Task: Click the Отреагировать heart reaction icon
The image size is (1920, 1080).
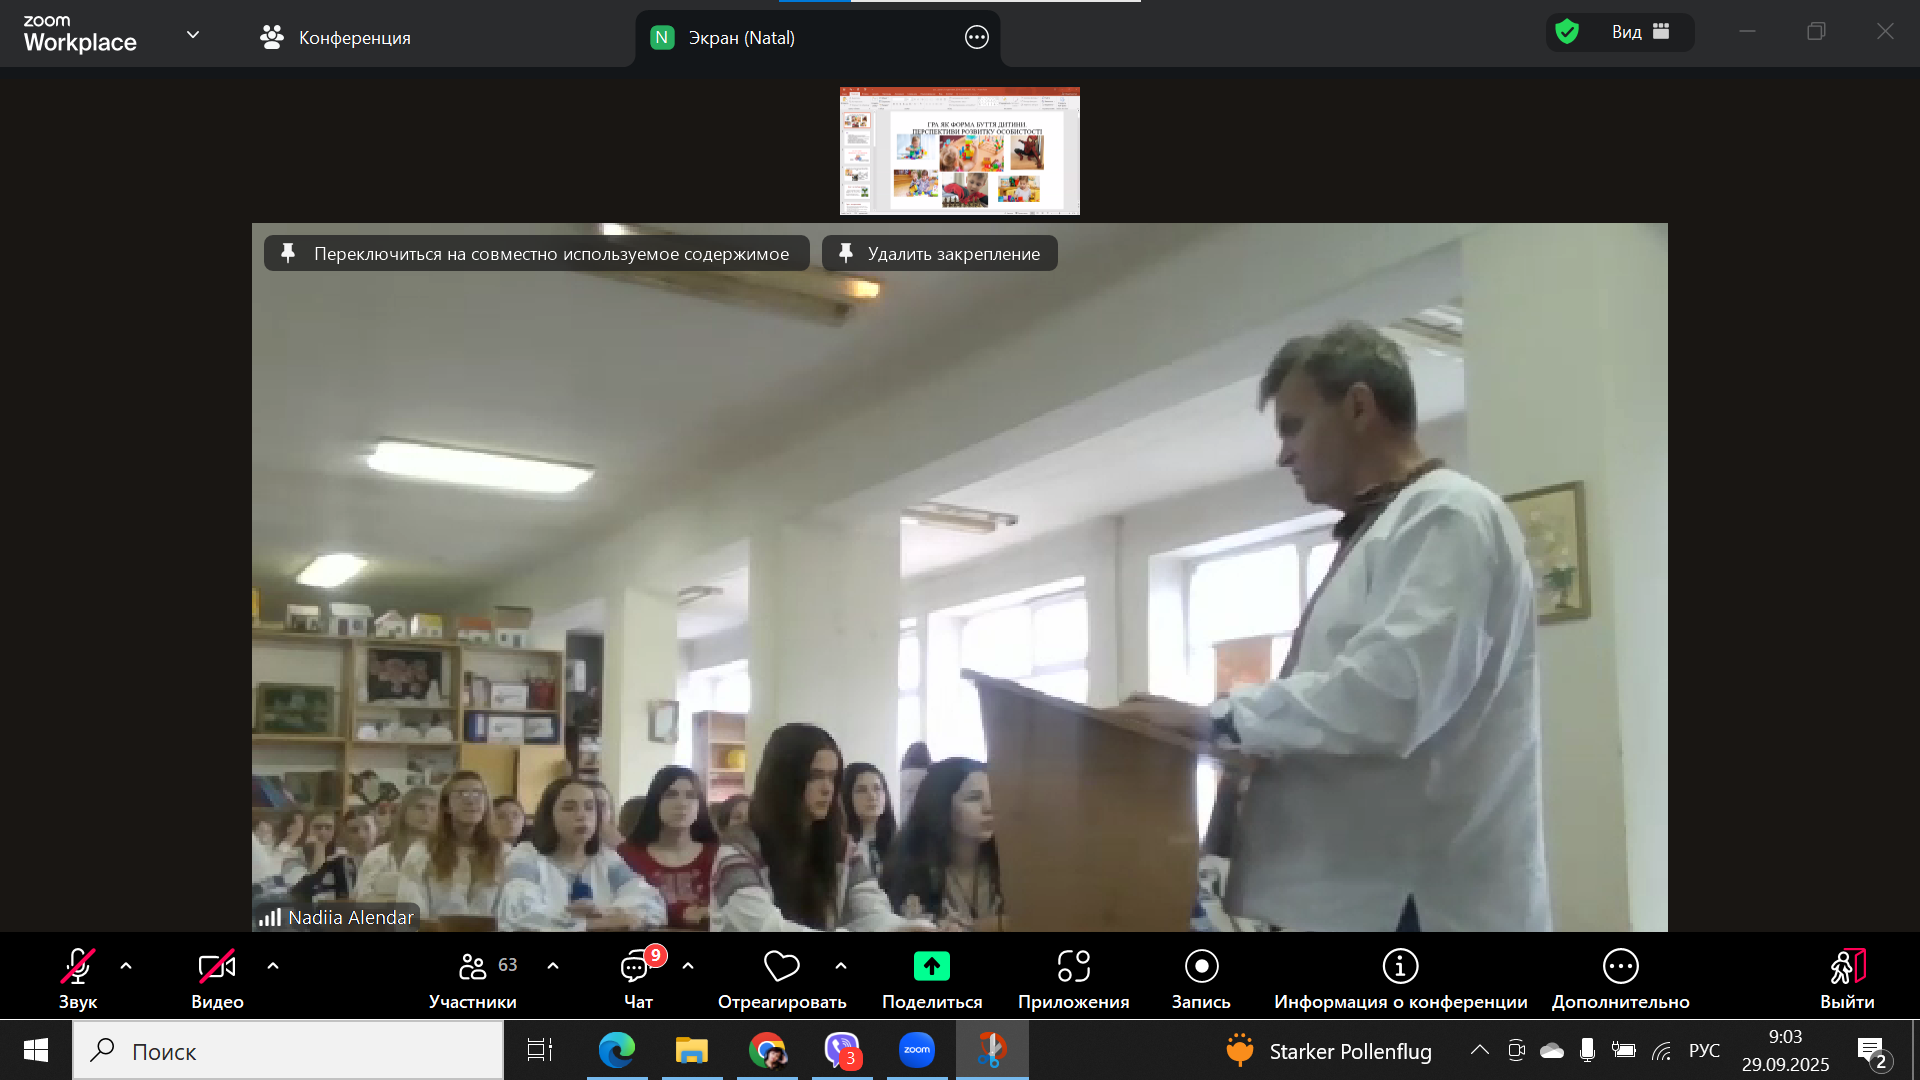Action: [x=781, y=967]
